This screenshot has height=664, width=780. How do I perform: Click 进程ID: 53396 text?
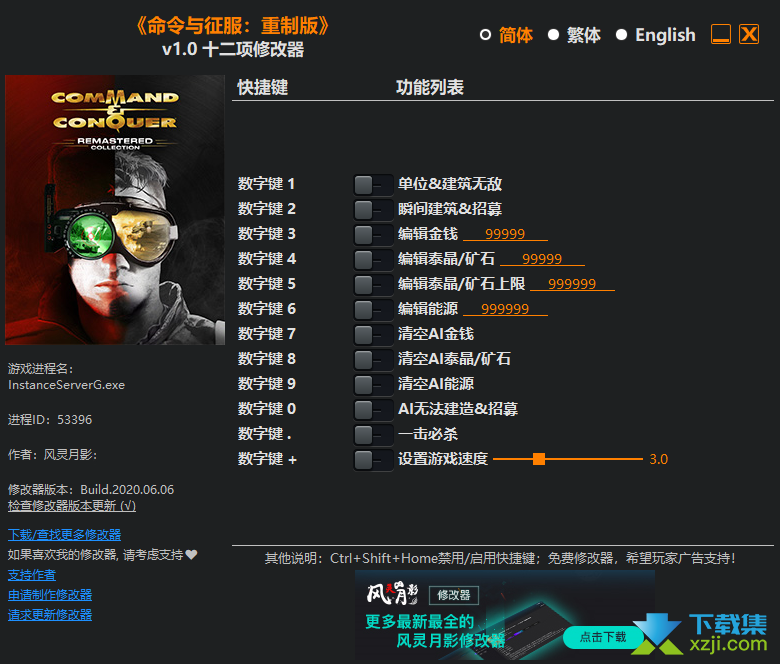50,420
